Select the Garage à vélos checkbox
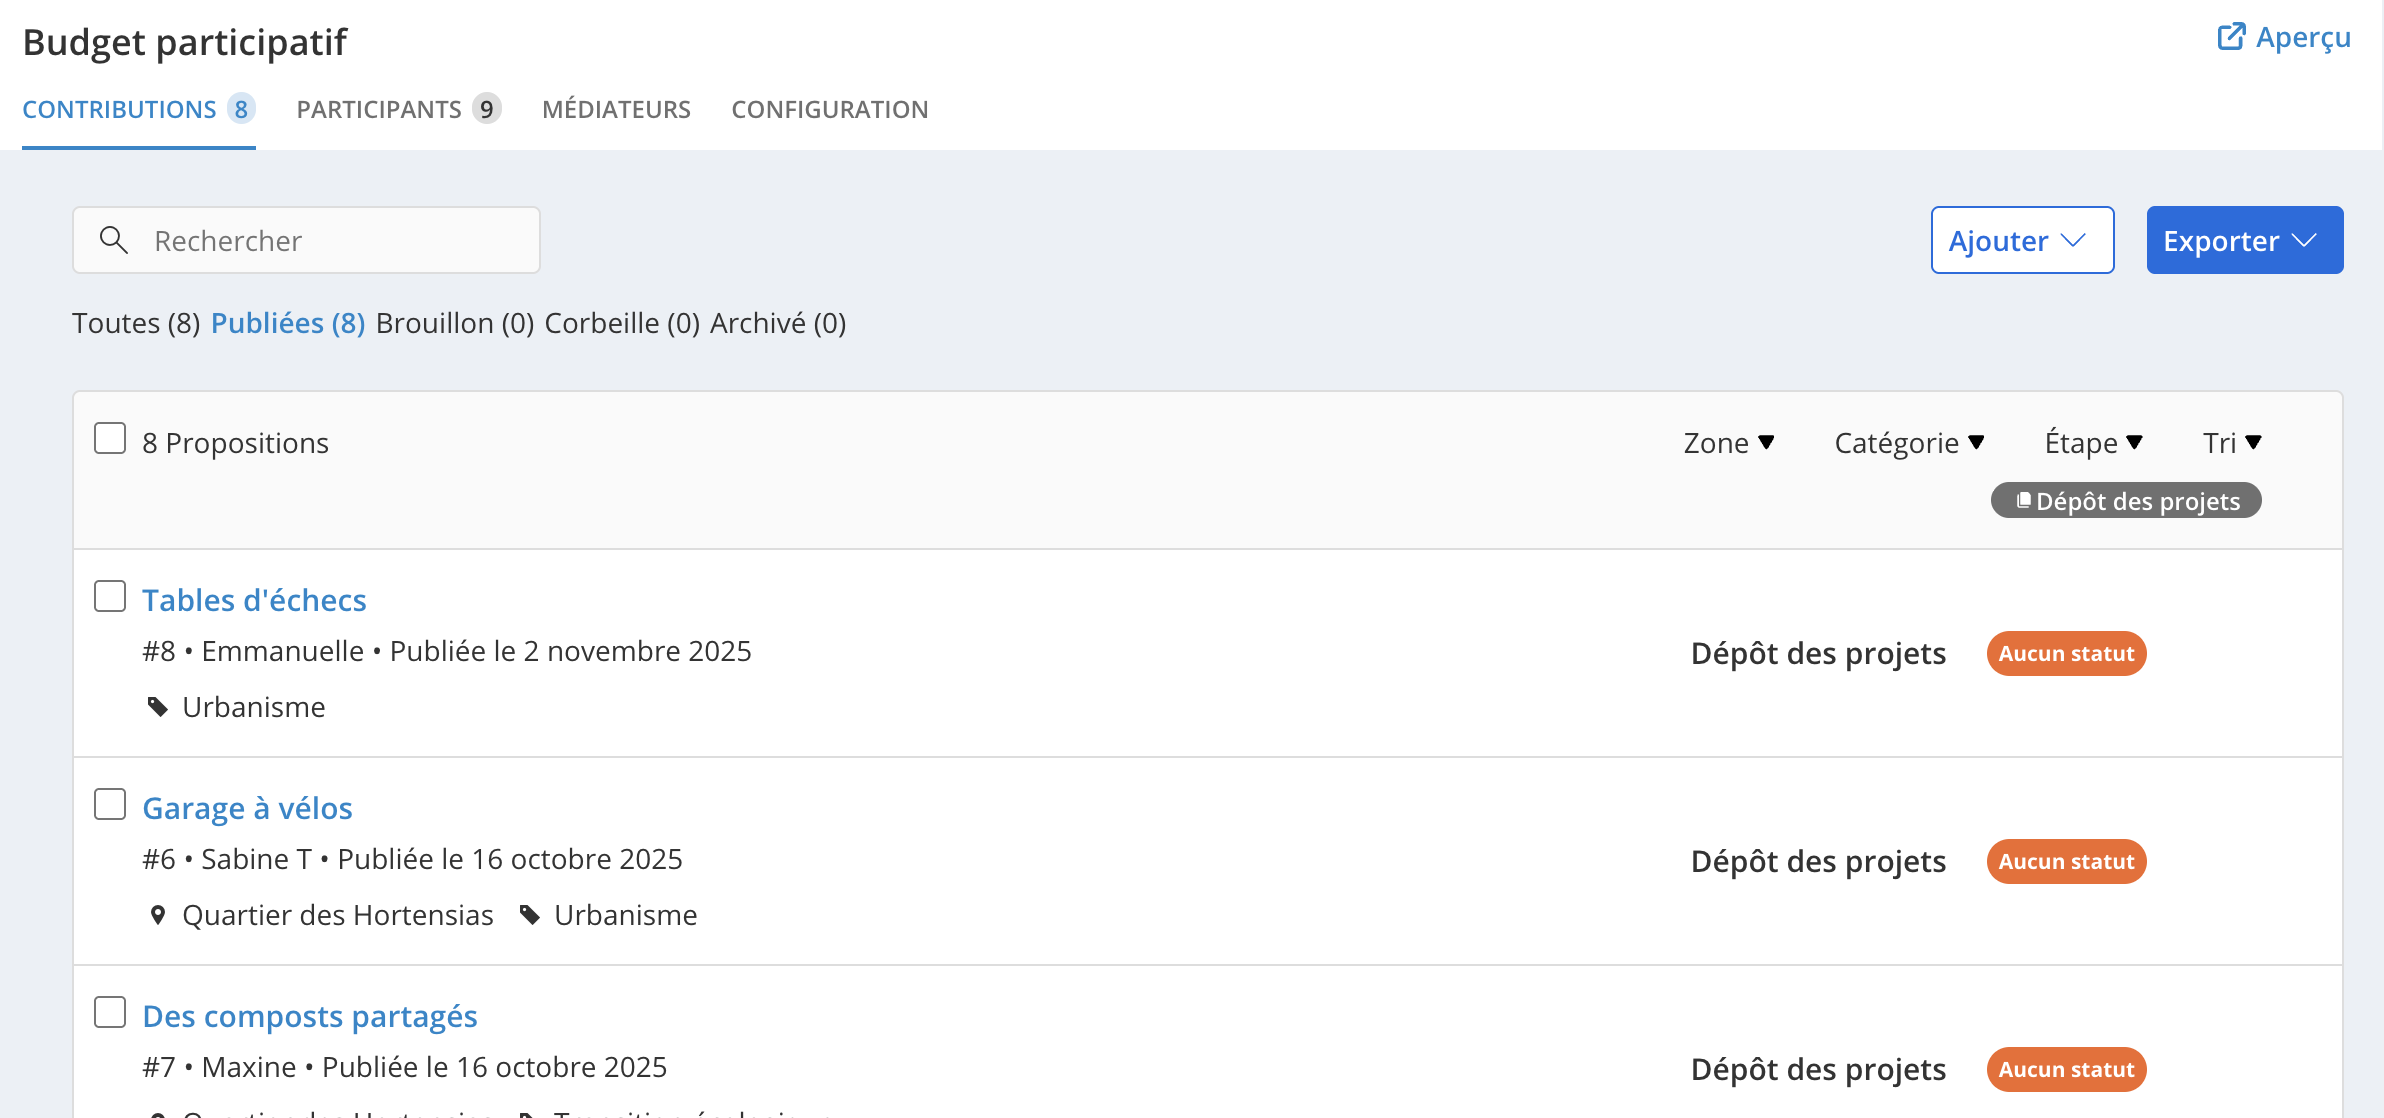The height and width of the screenshot is (1118, 2384). 110,804
